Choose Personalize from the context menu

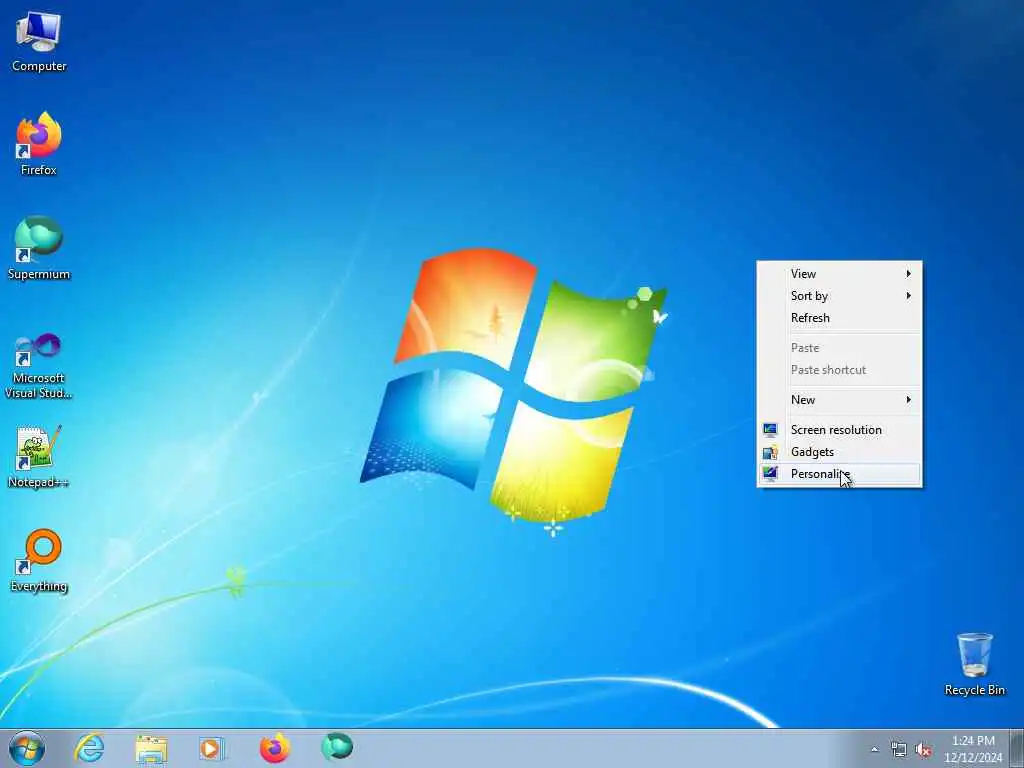tap(840, 473)
